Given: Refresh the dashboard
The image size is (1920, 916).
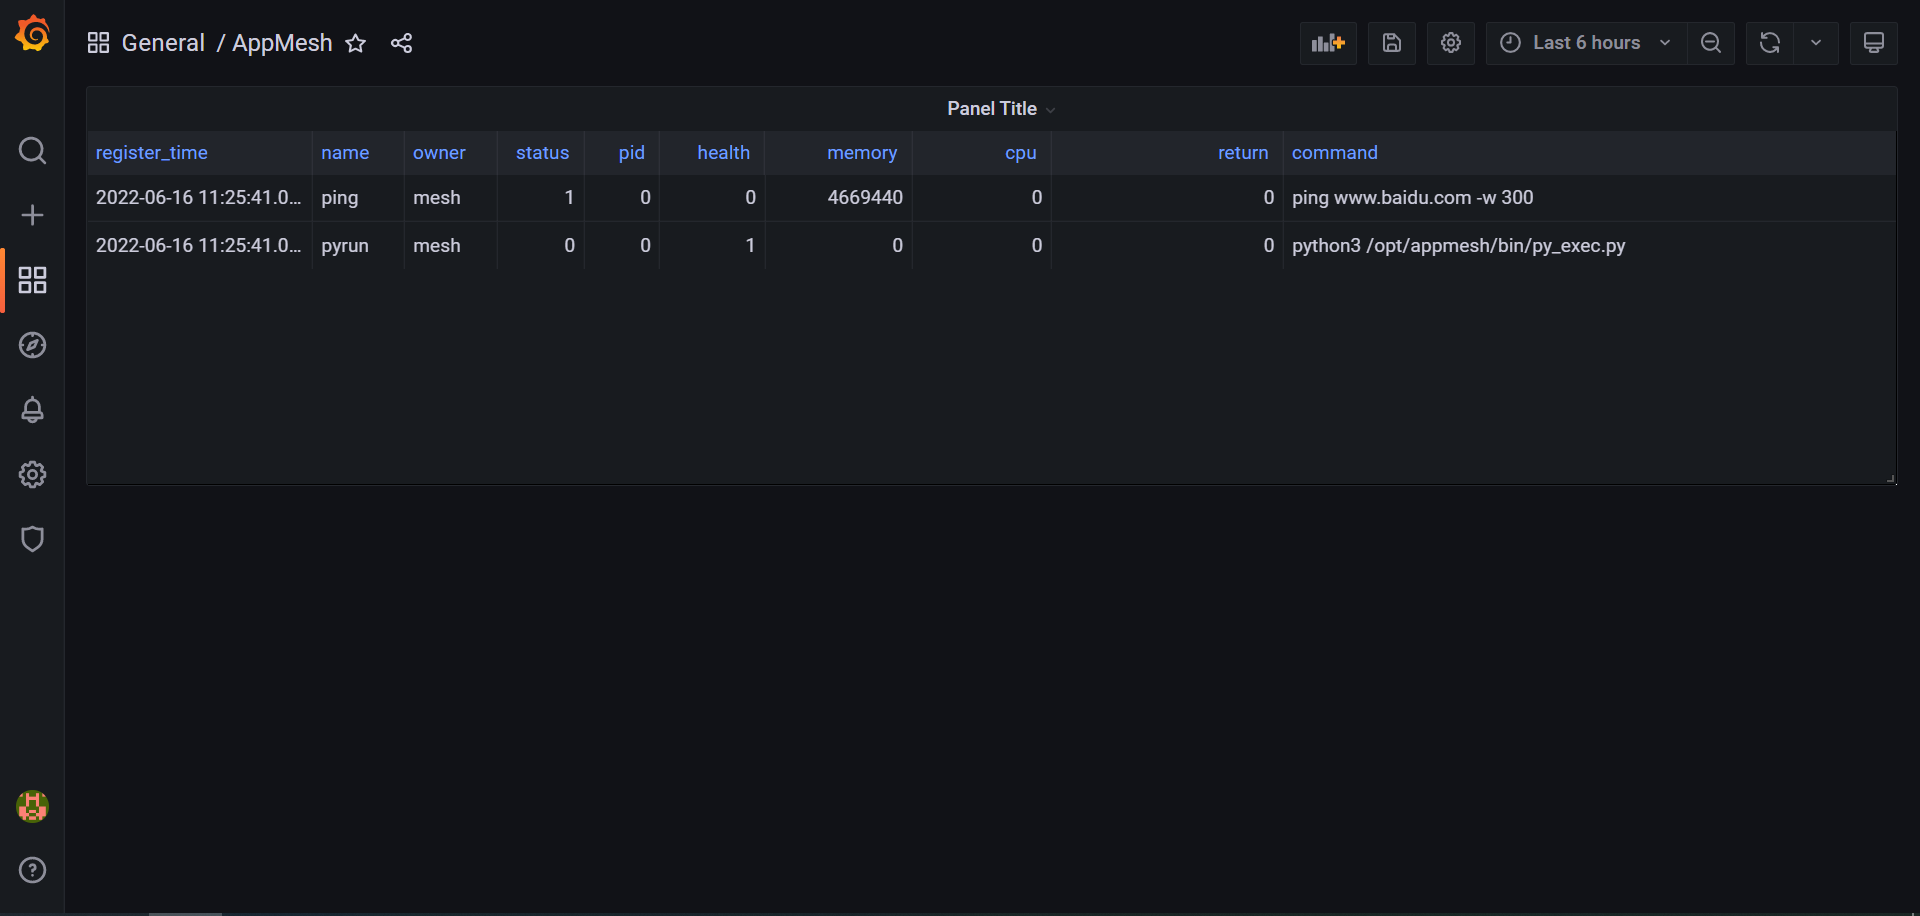Looking at the screenshot, I should click(1770, 43).
